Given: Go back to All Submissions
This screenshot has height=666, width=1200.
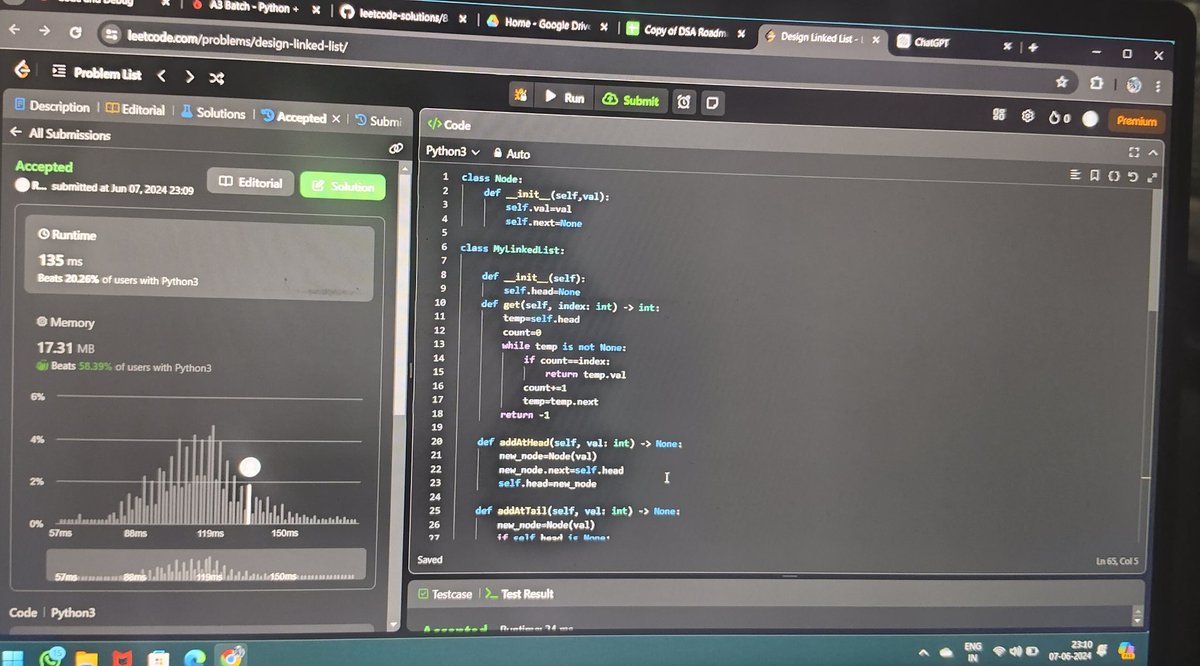Looking at the screenshot, I should pyautogui.click(x=60, y=133).
